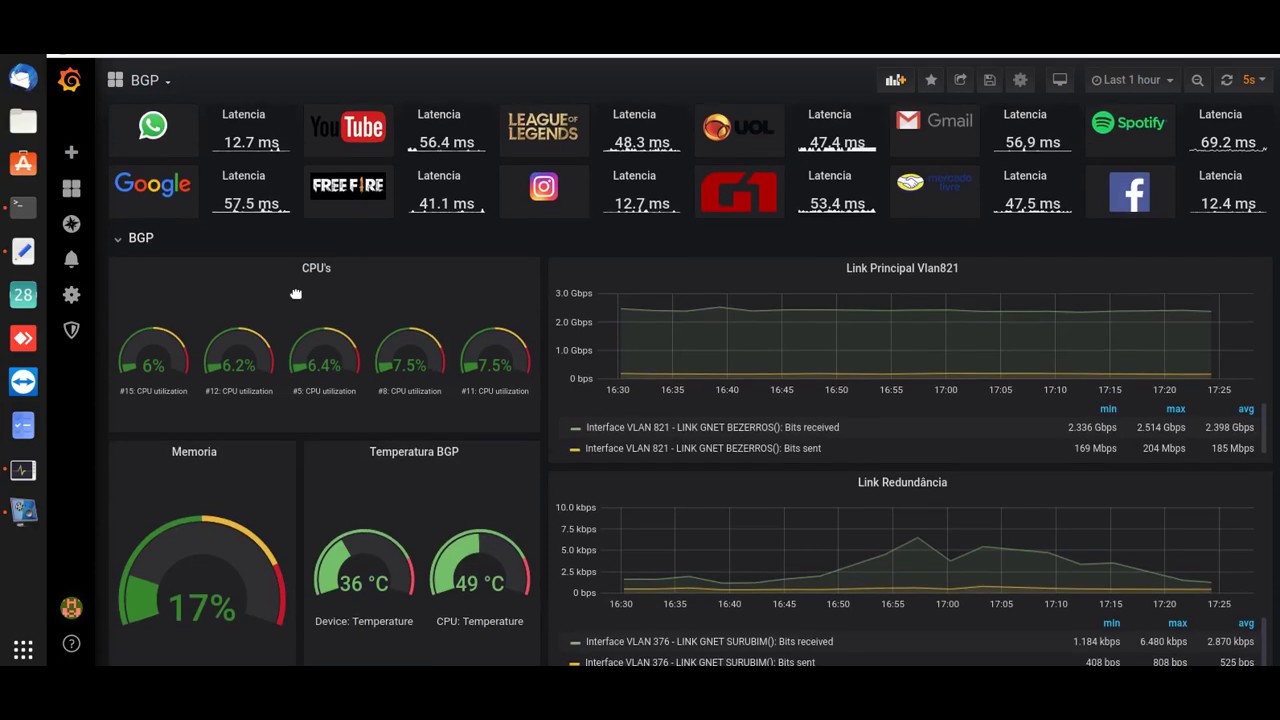
Task: Click the Memoria 17% gauge
Action: (202, 572)
